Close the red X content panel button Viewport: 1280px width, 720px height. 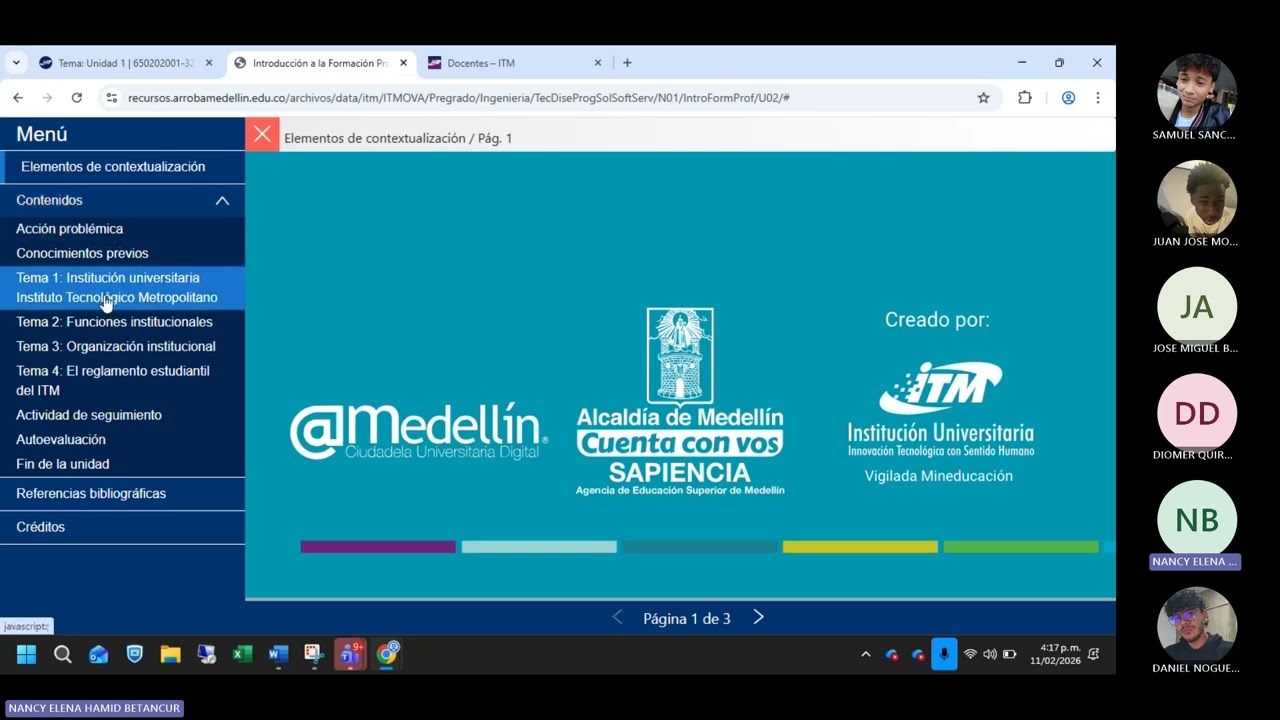tap(262, 134)
